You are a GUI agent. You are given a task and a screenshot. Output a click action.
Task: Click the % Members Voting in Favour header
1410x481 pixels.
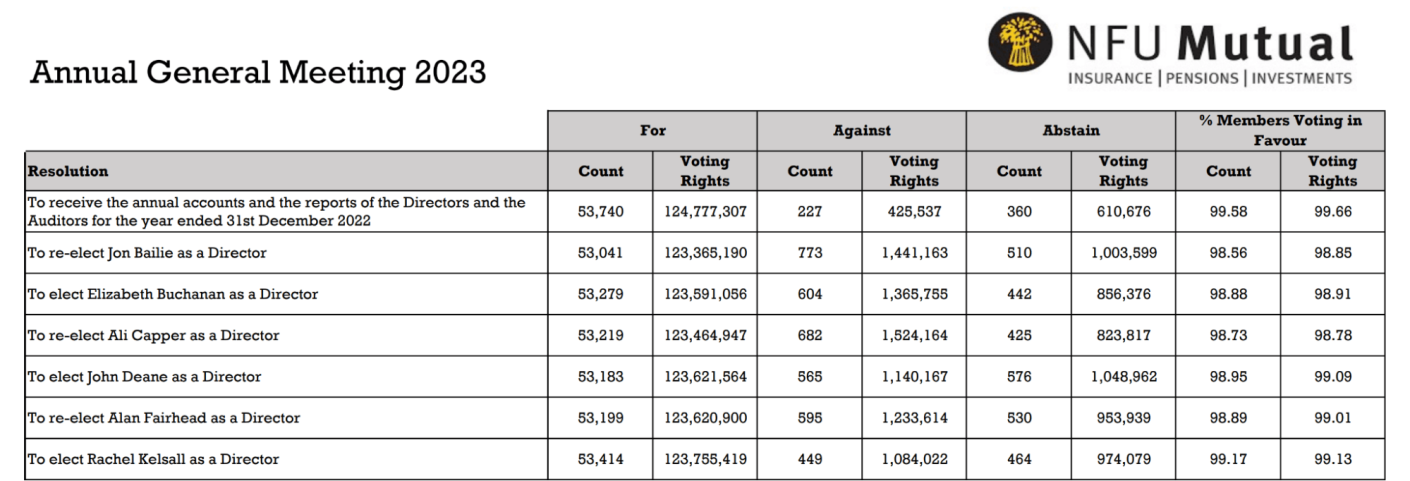pyautogui.click(x=1280, y=130)
